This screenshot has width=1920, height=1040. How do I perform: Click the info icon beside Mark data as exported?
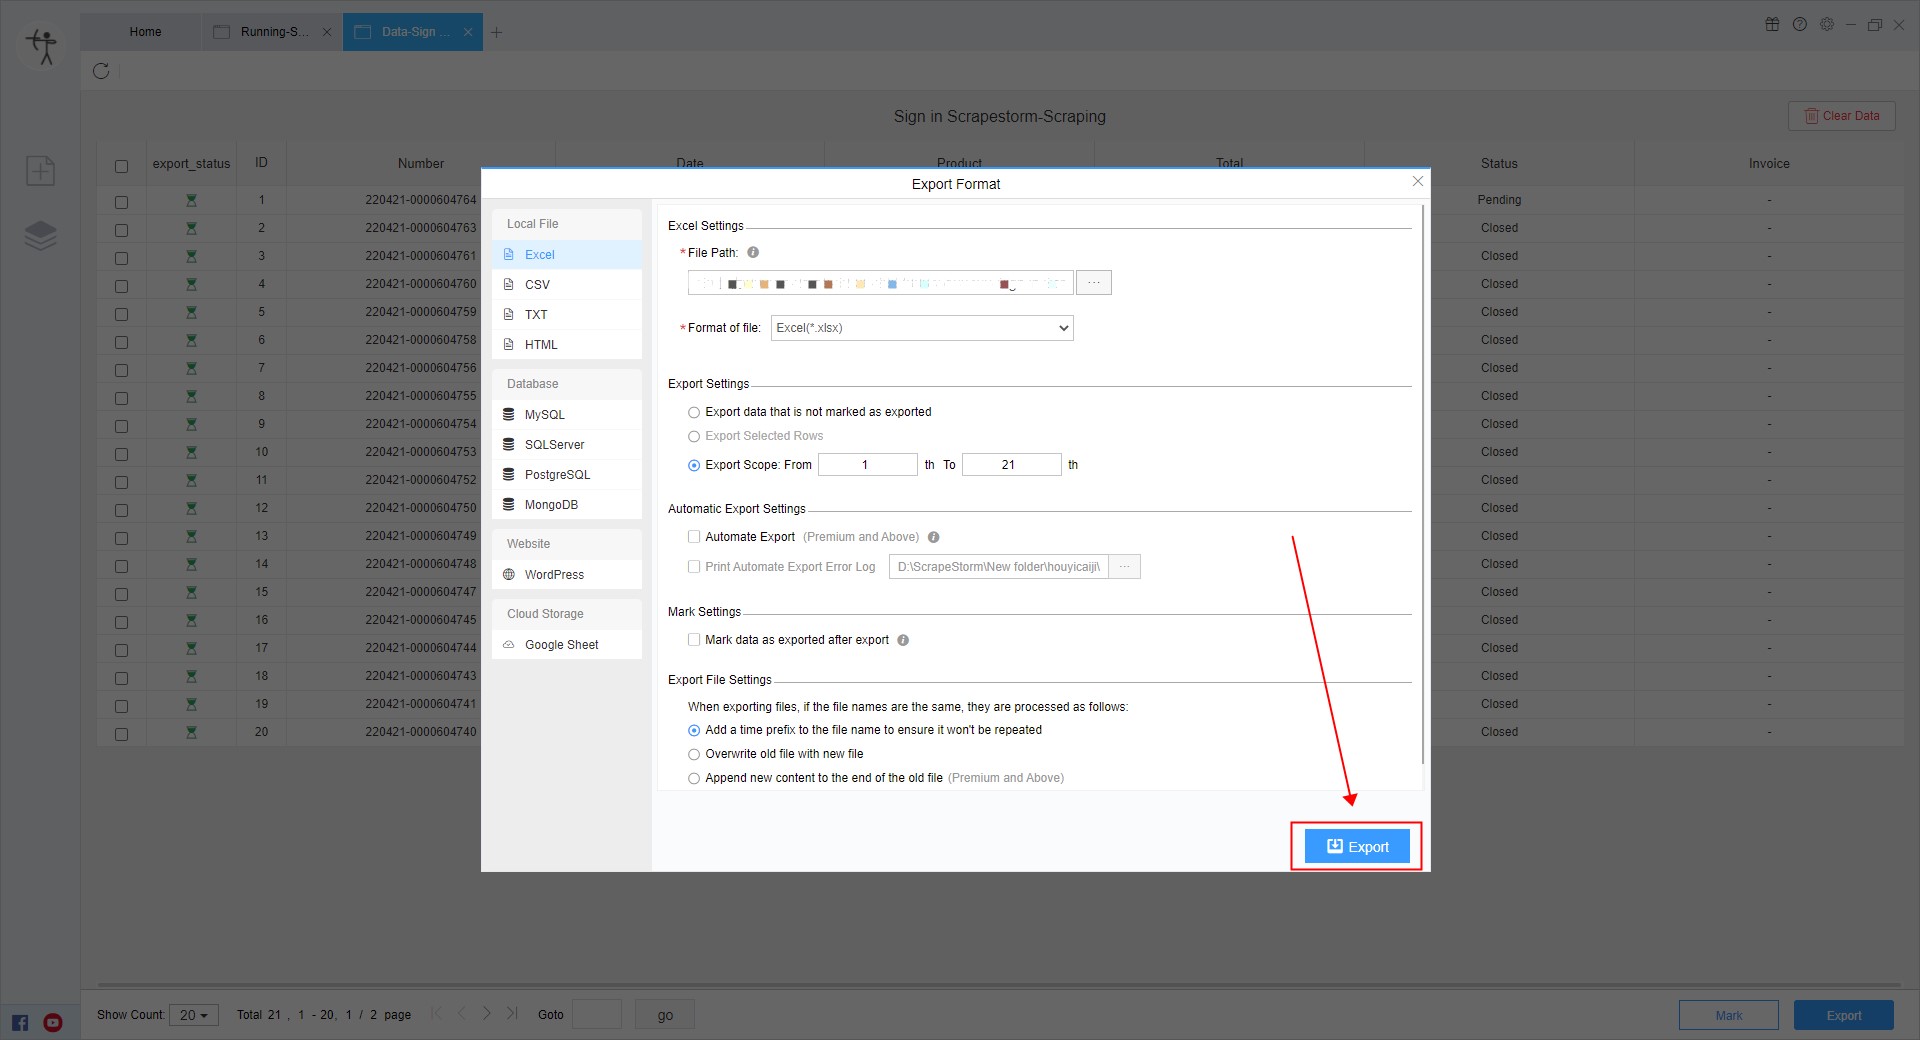903,640
